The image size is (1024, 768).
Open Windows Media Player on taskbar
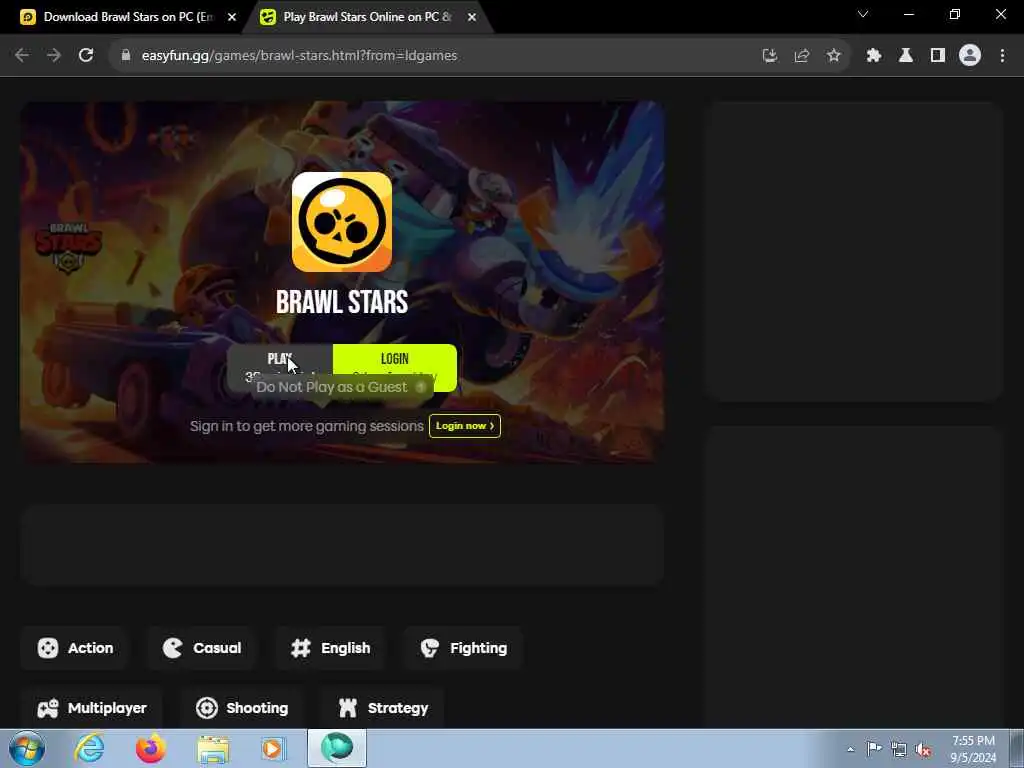coord(273,749)
